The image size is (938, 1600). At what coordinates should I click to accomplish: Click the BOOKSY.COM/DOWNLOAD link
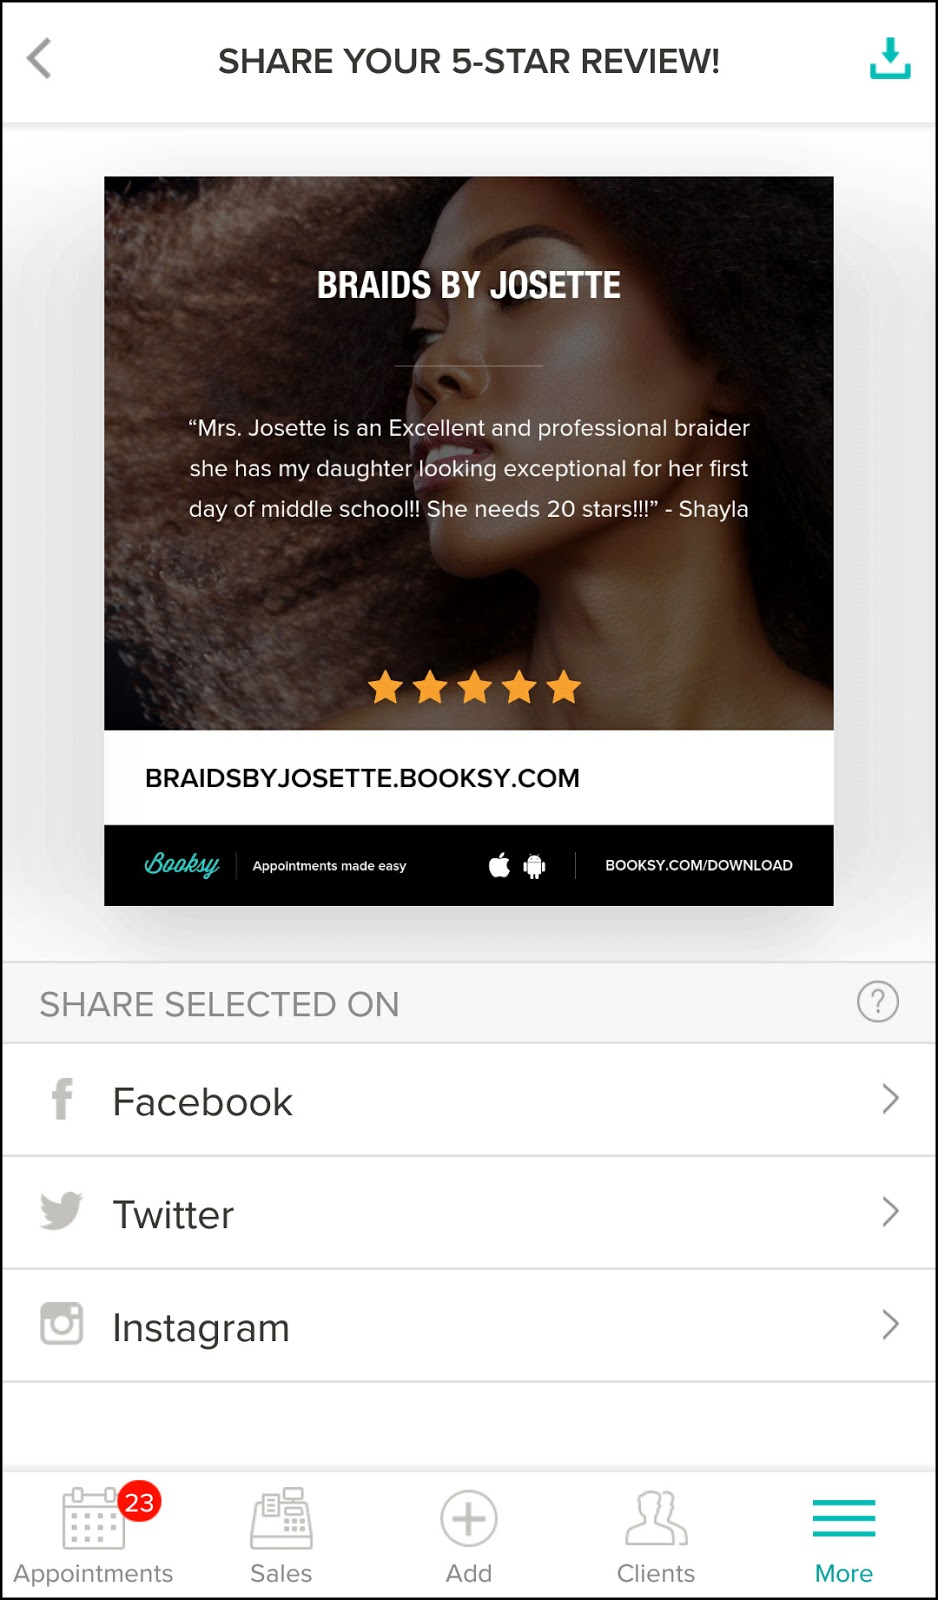pyautogui.click(x=699, y=865)
